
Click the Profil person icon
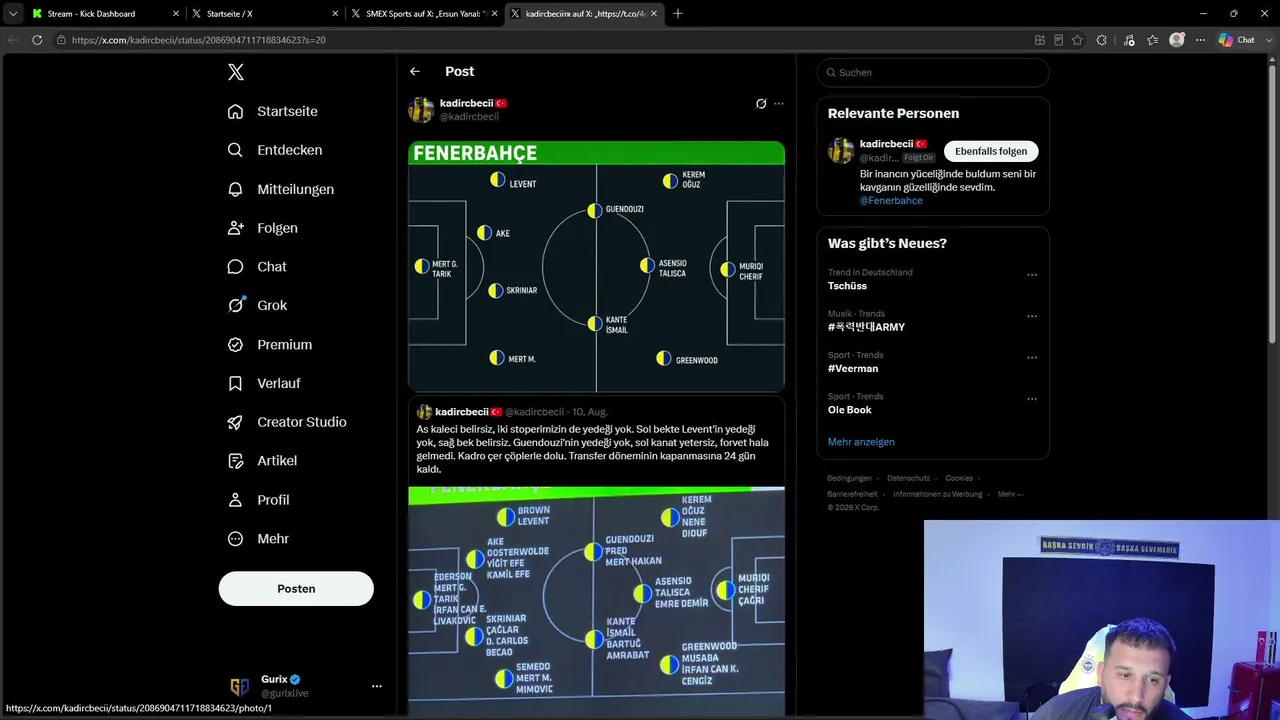tap(235, 500)
